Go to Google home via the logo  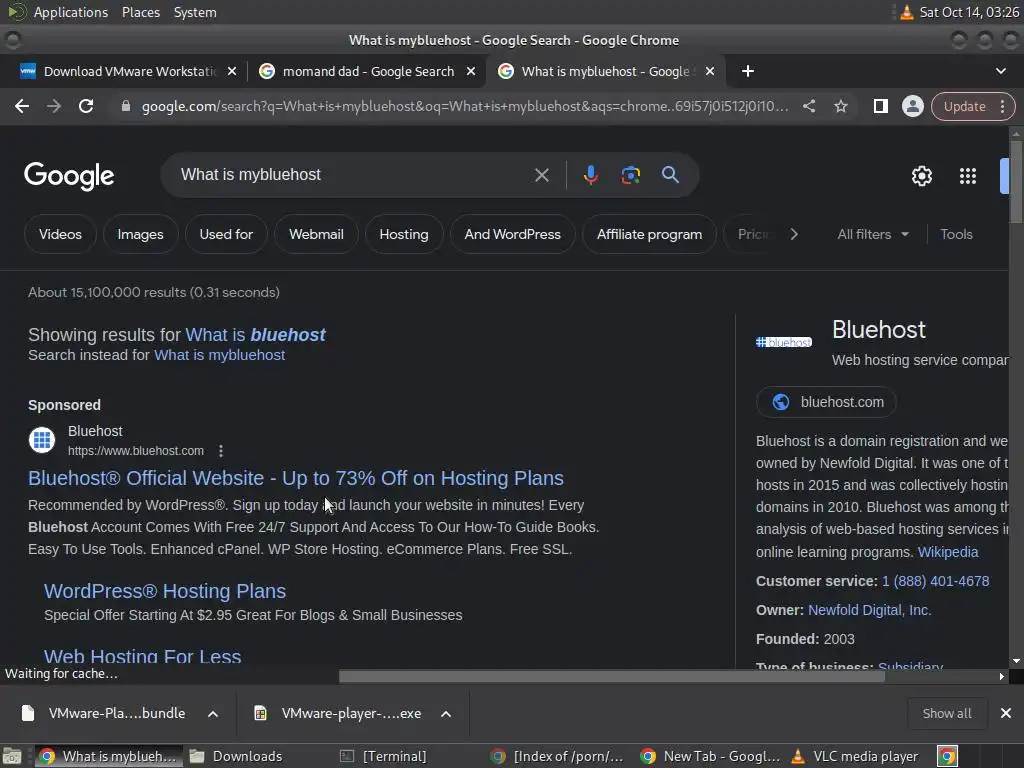click(69, 176)
